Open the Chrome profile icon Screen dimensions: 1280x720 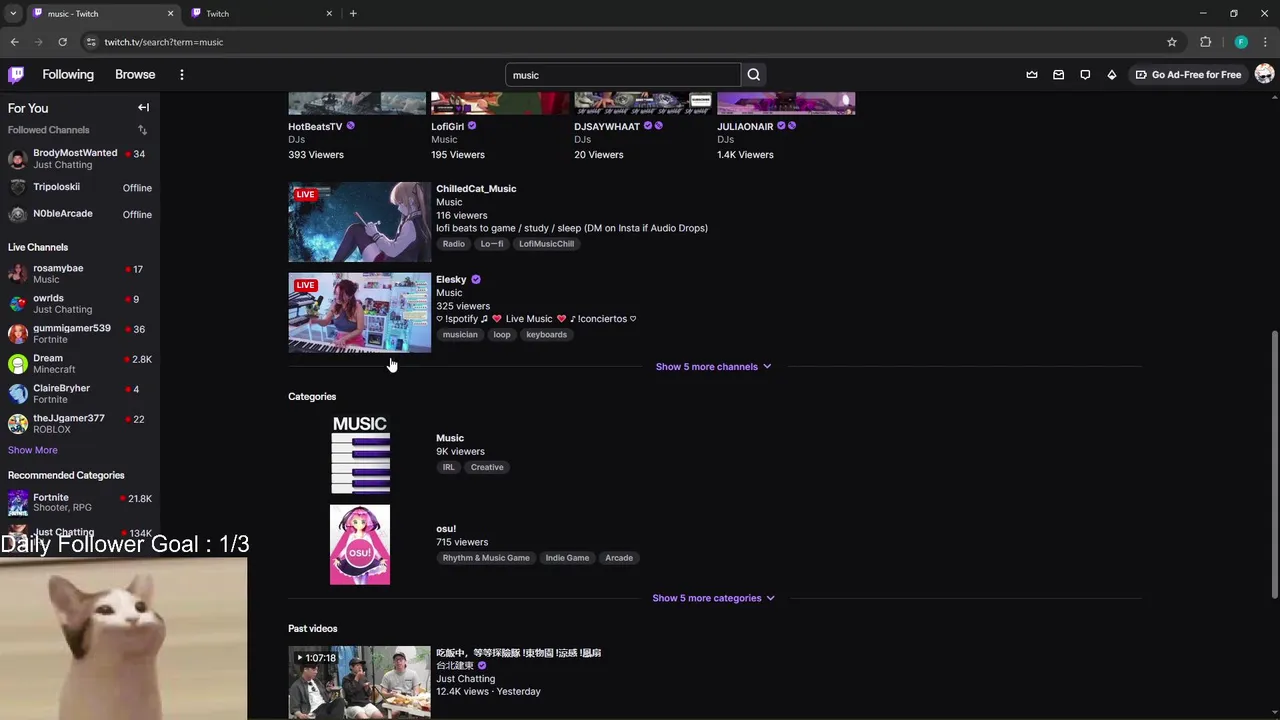pos(1241,42)
